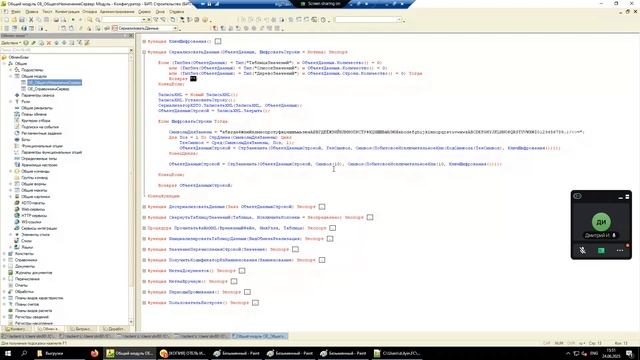Click the Save toolbar icon
This screenshot has height=360, width=640.
coord(22,20)
